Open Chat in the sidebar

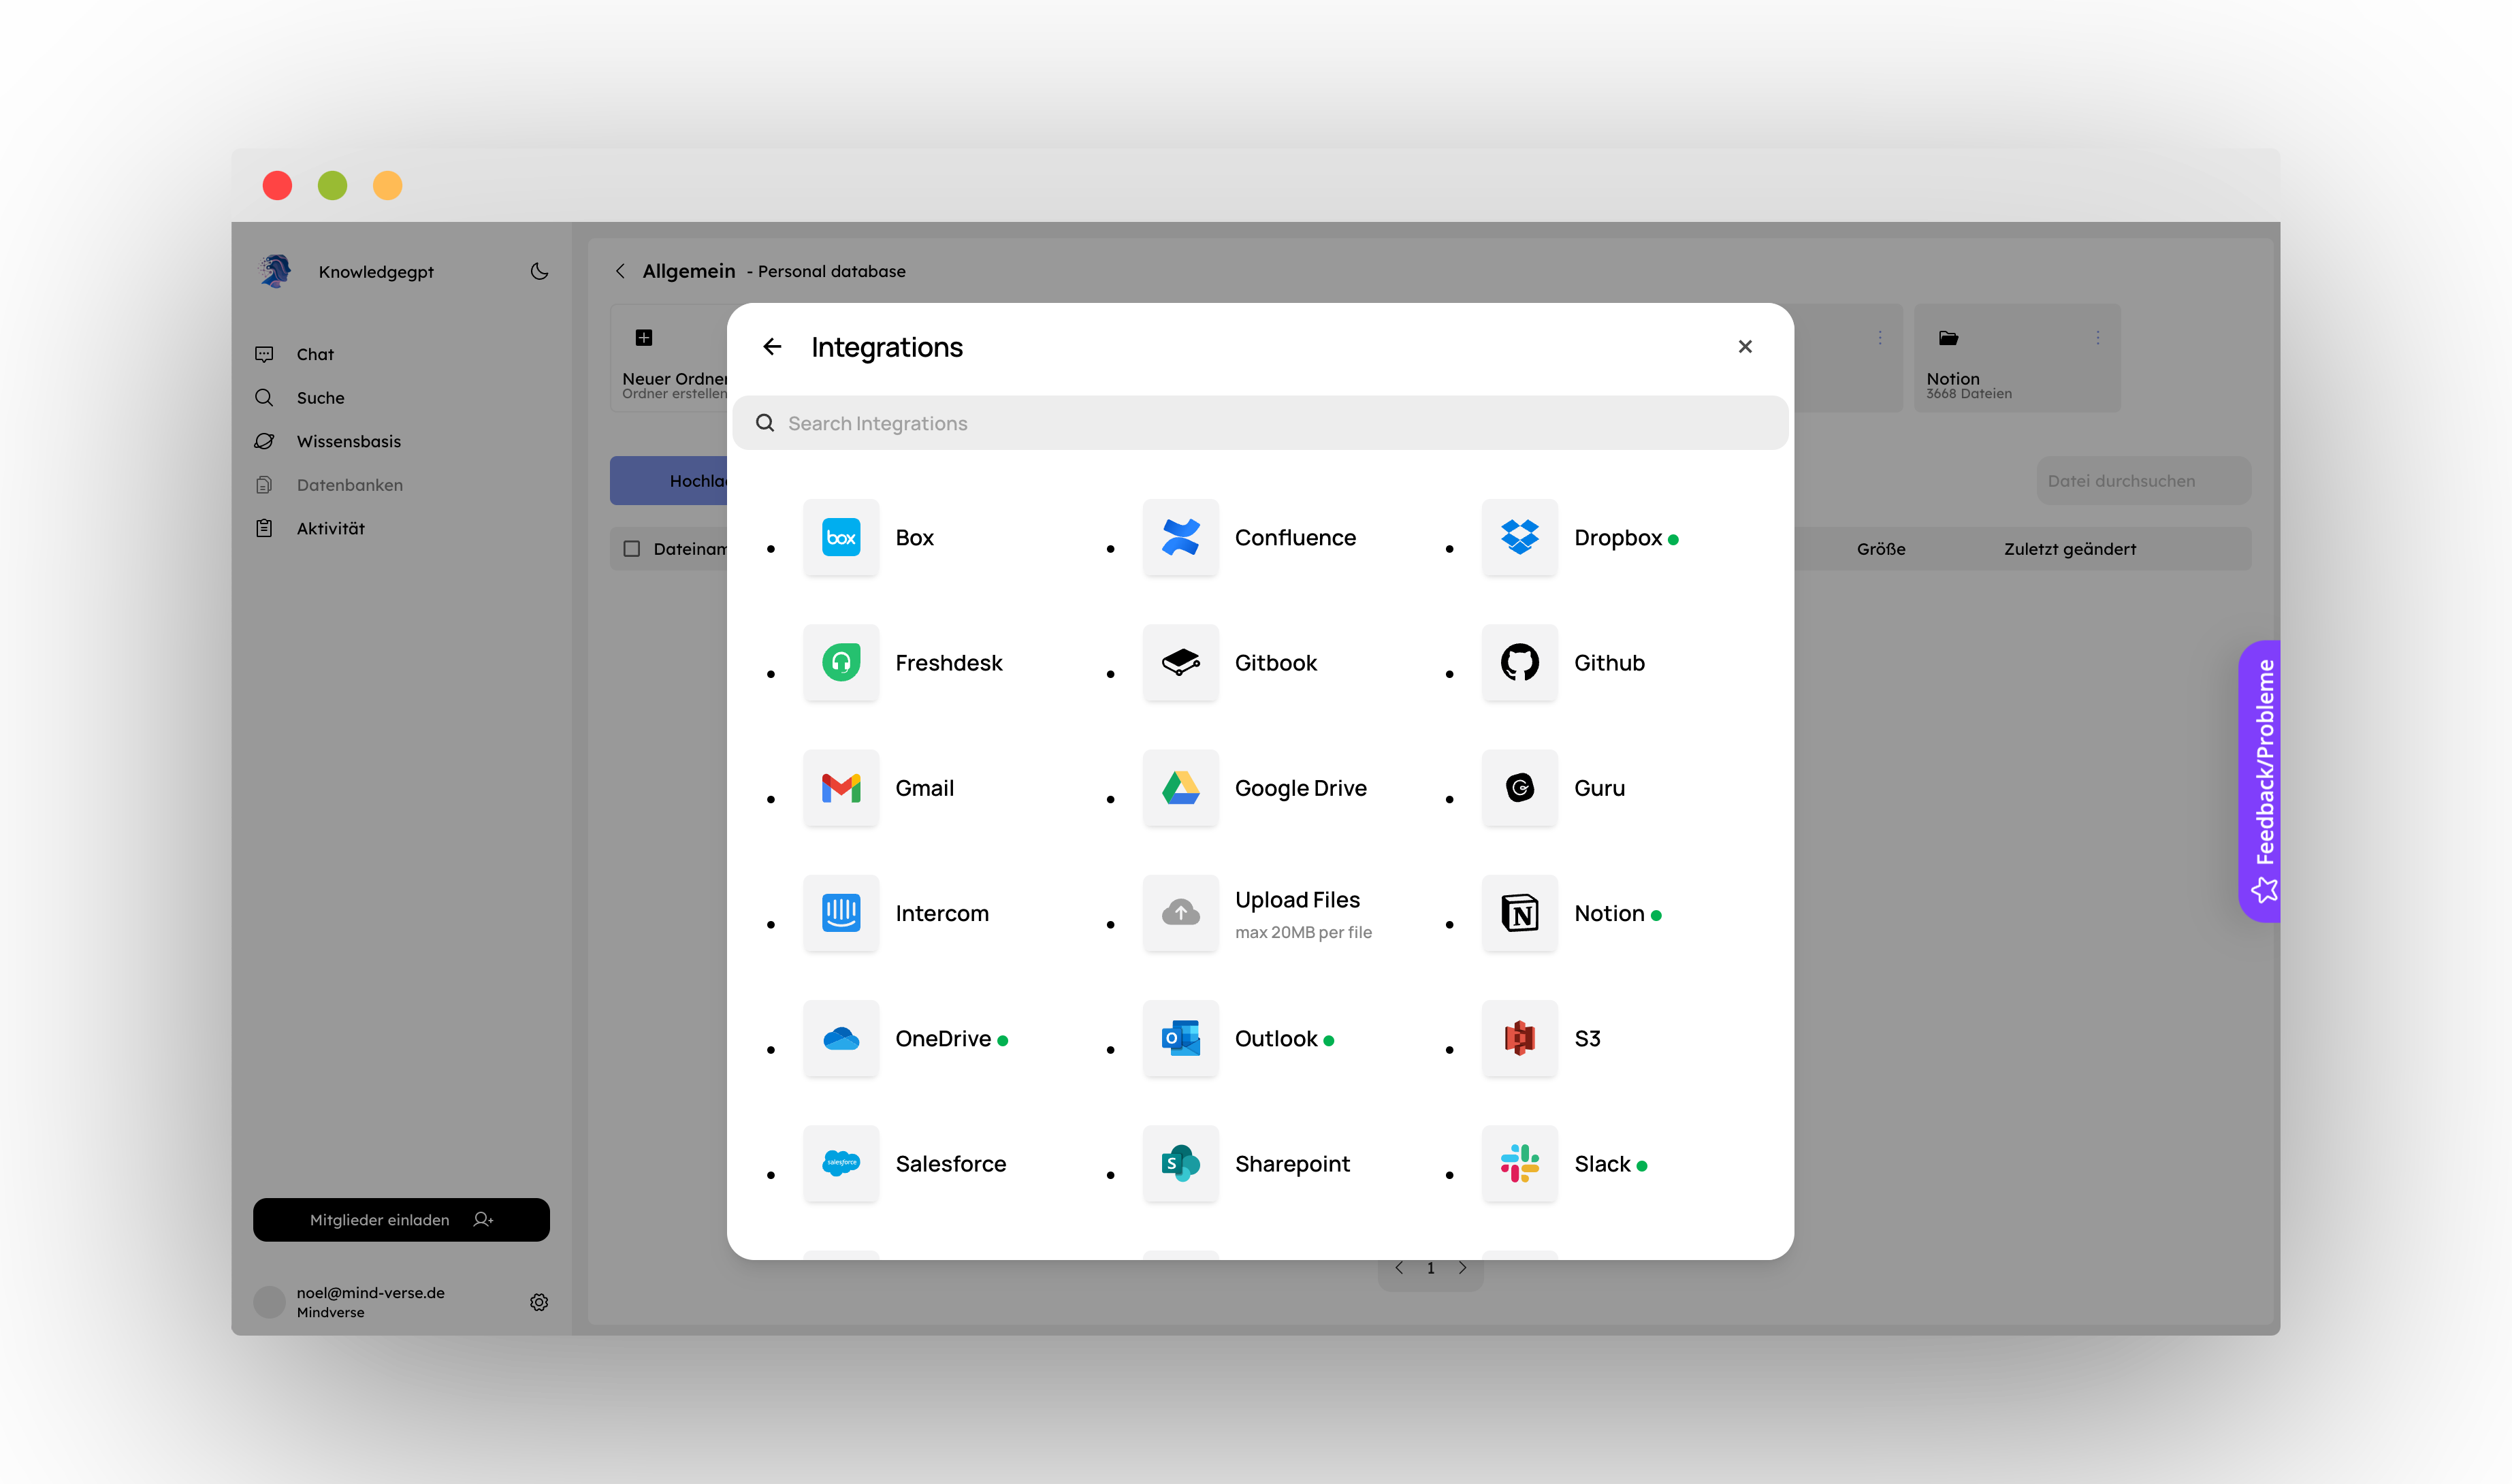click(x=315, y=354)
